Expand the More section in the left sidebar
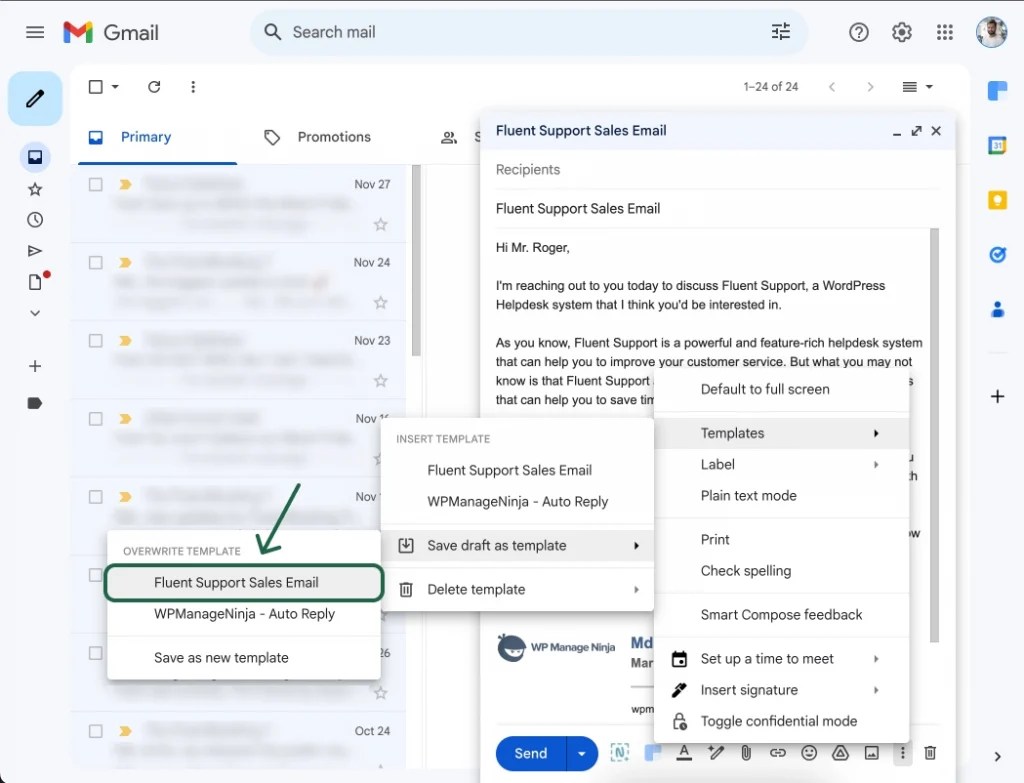 (x=35, y=313)
